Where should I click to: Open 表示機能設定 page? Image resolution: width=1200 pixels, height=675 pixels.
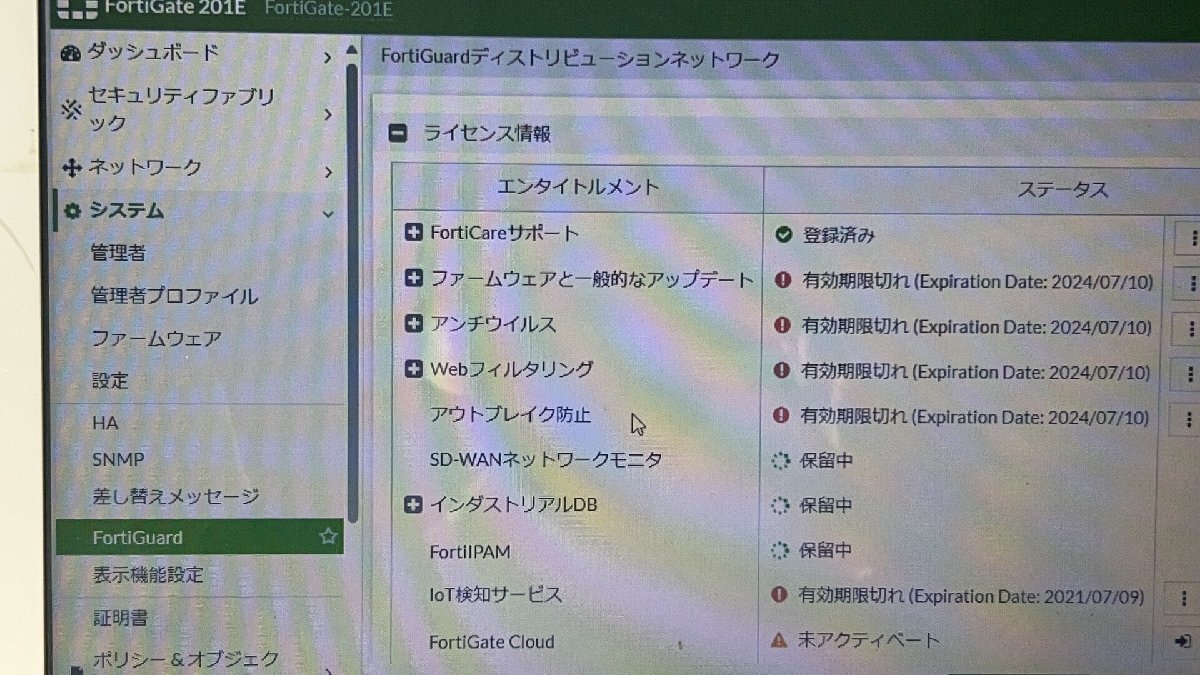pyautogui.click(x=148, y=575)
